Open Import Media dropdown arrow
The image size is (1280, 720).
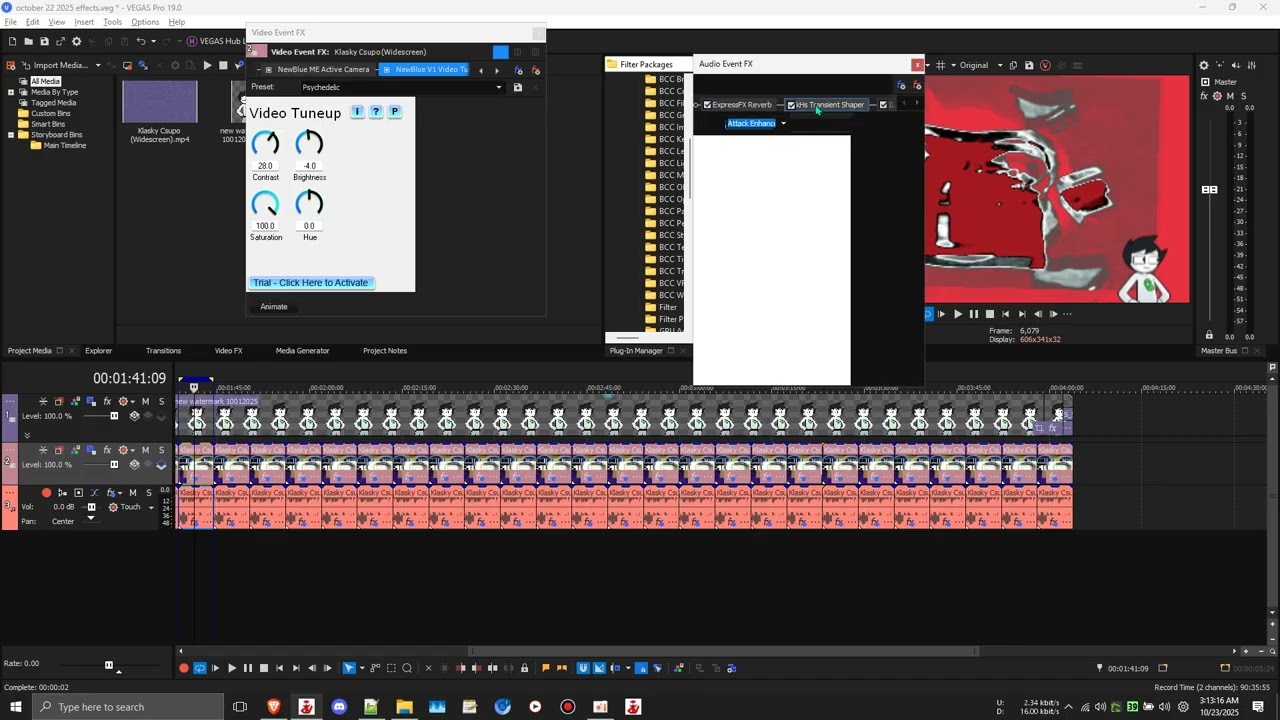click(x=98, y=65)
